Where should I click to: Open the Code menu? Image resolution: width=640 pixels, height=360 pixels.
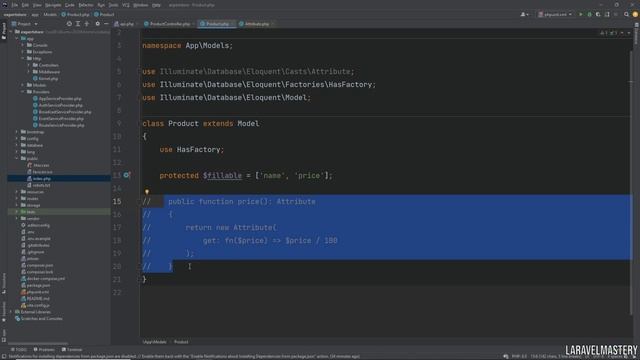(x=70, y=5)
